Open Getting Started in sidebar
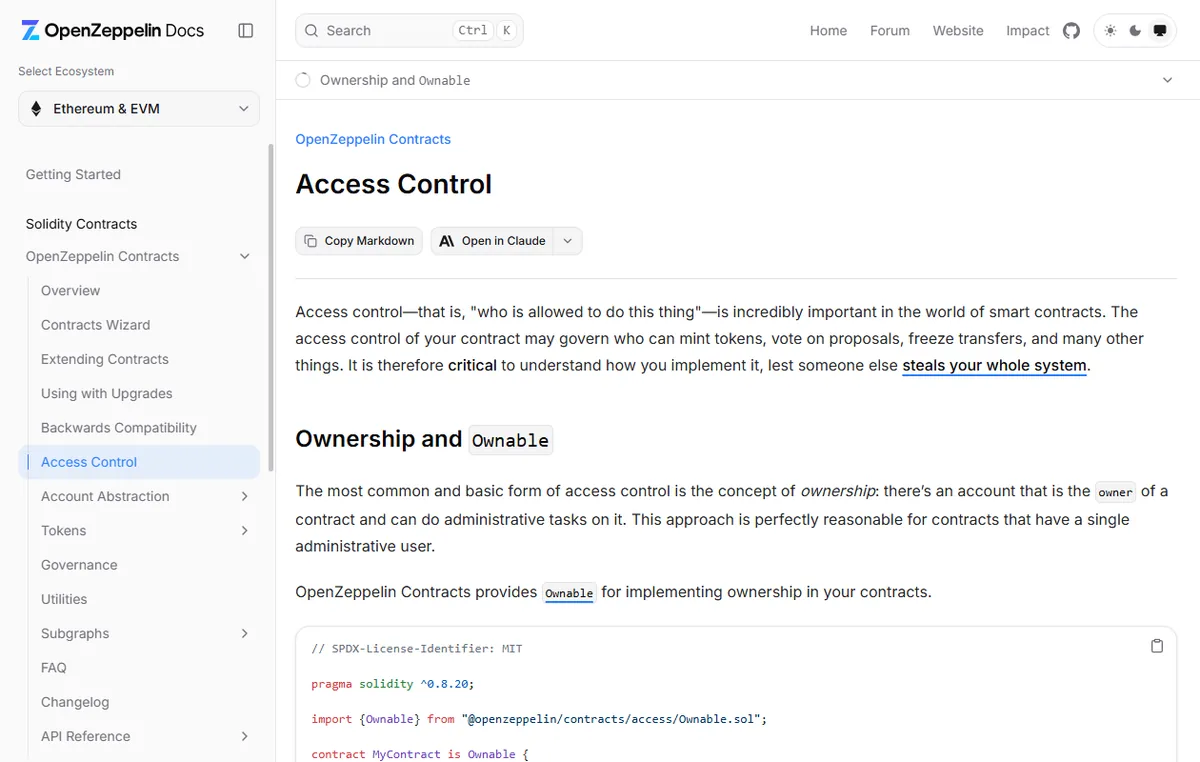The image size is (1200, 762). [73, 174]
